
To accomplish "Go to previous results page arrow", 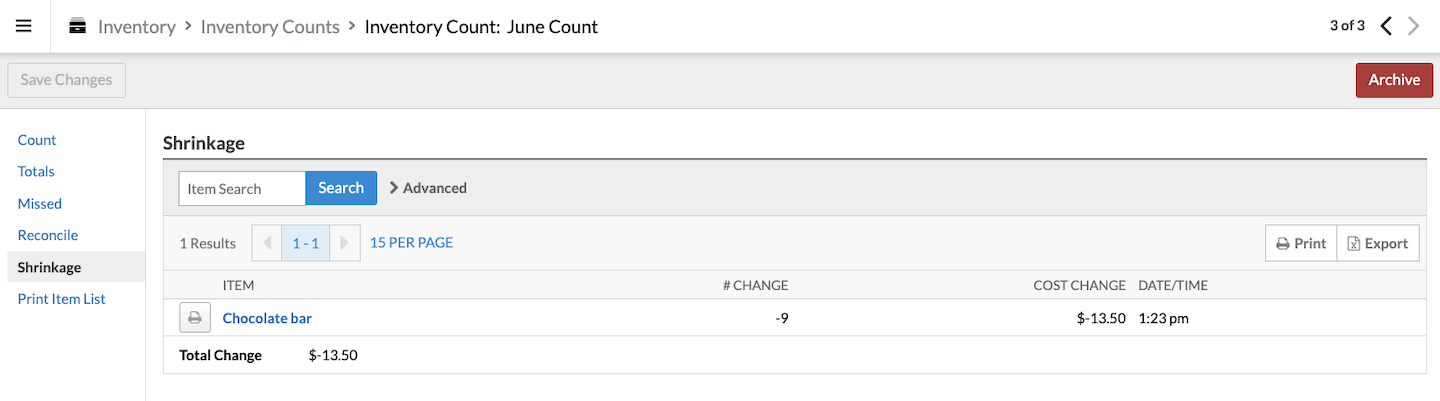I will coord(267,243).
